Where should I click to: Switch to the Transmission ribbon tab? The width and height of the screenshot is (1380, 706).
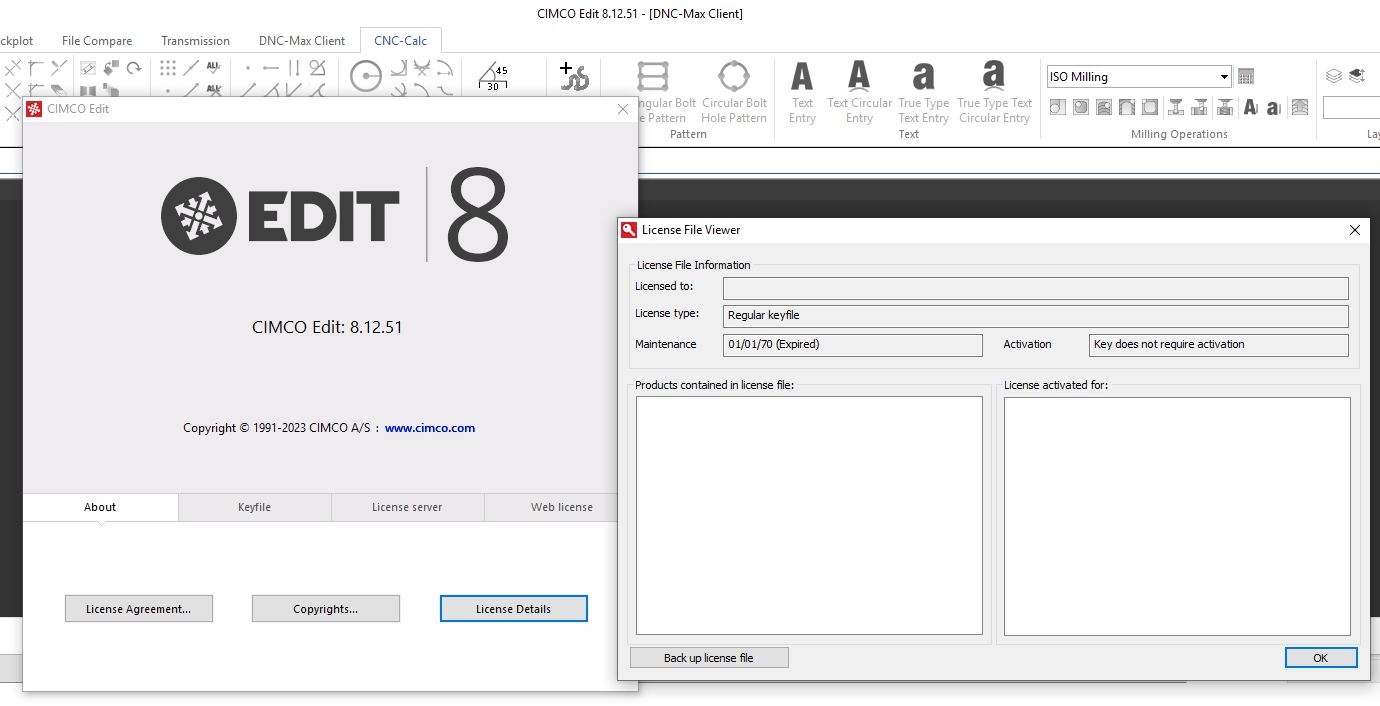coord(195,41)
